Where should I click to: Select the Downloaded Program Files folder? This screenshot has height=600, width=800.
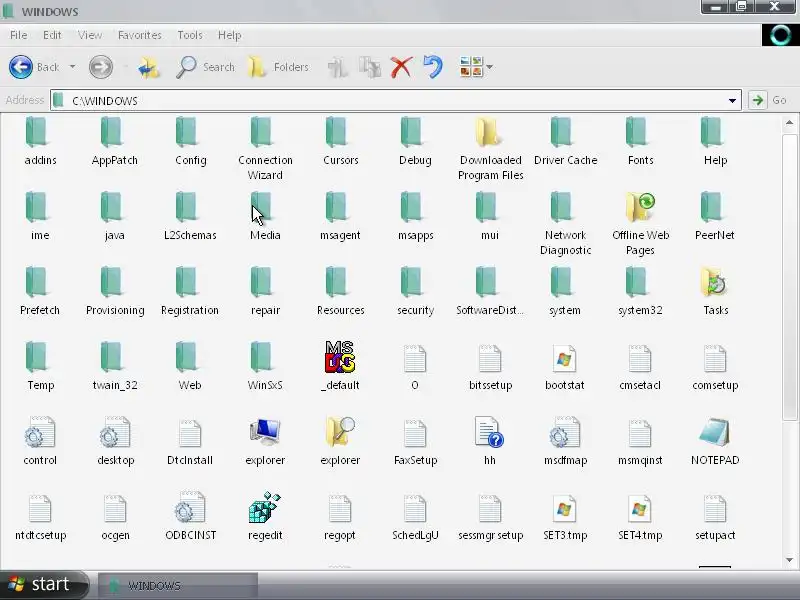(489, 132)
